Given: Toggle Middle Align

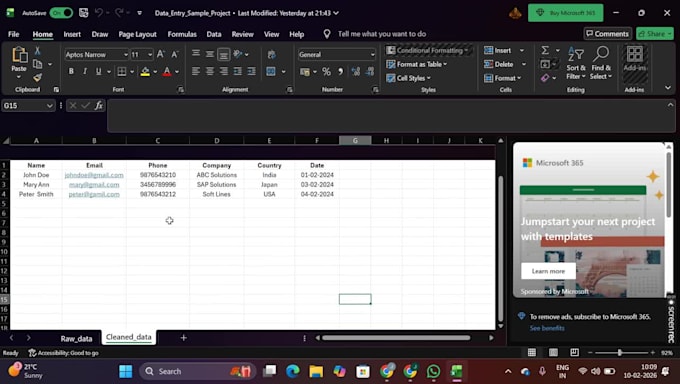Looking at the screenshot, I should click(x=210, y=54).
